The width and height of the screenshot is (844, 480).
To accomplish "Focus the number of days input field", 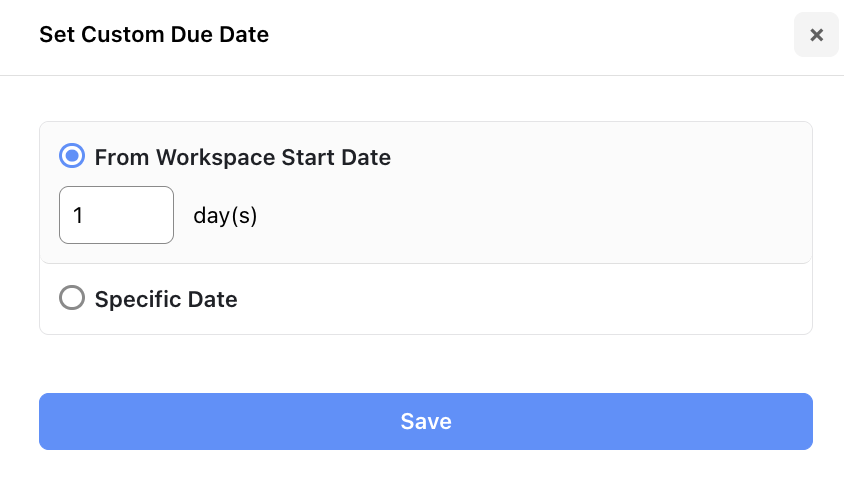I will pyautogui.click(x=116, y=215).
